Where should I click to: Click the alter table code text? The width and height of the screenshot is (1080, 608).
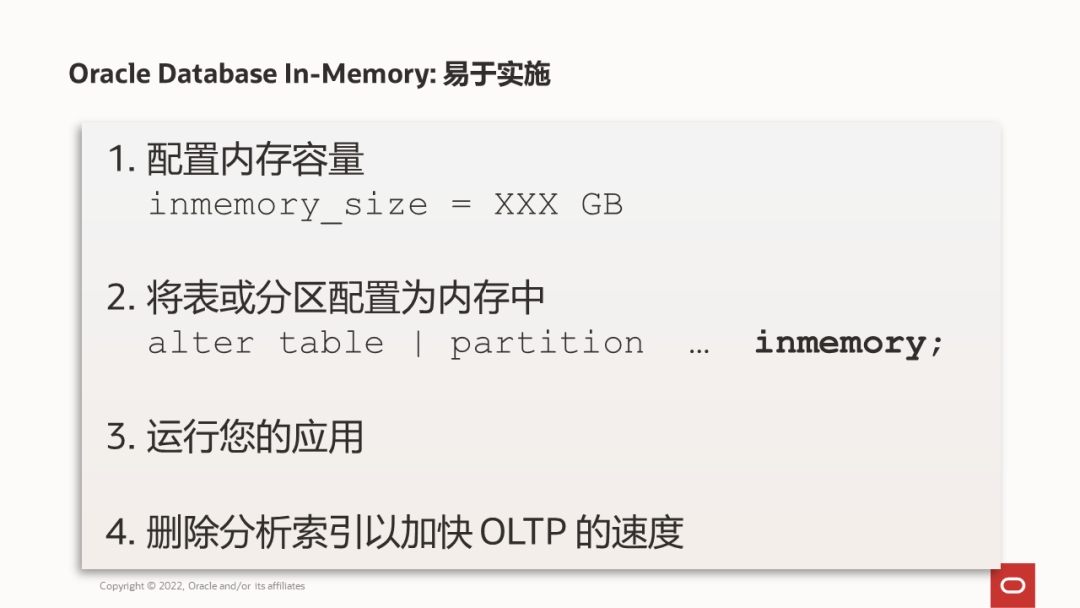point(266,343)
